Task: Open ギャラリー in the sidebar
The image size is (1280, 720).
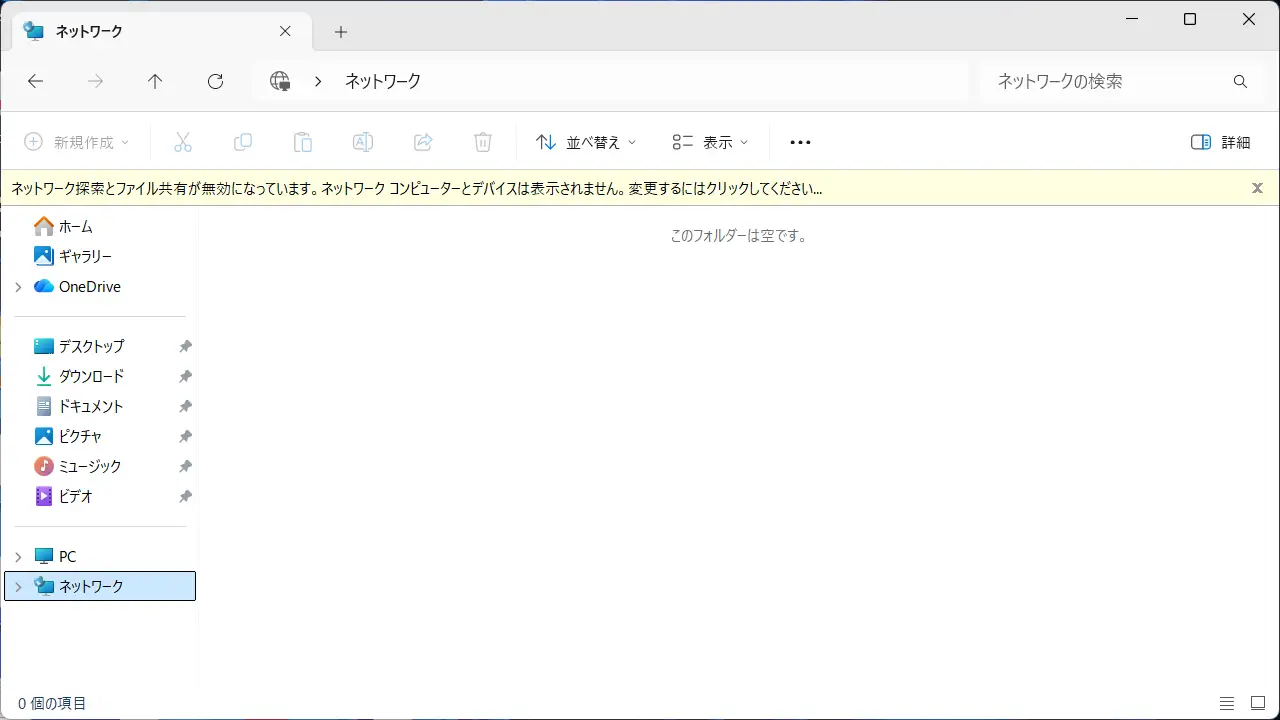Action: 73,256
